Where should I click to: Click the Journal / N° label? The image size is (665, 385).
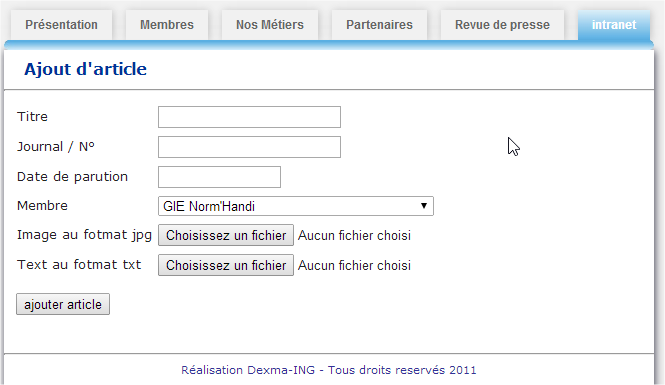click(56, 147)
